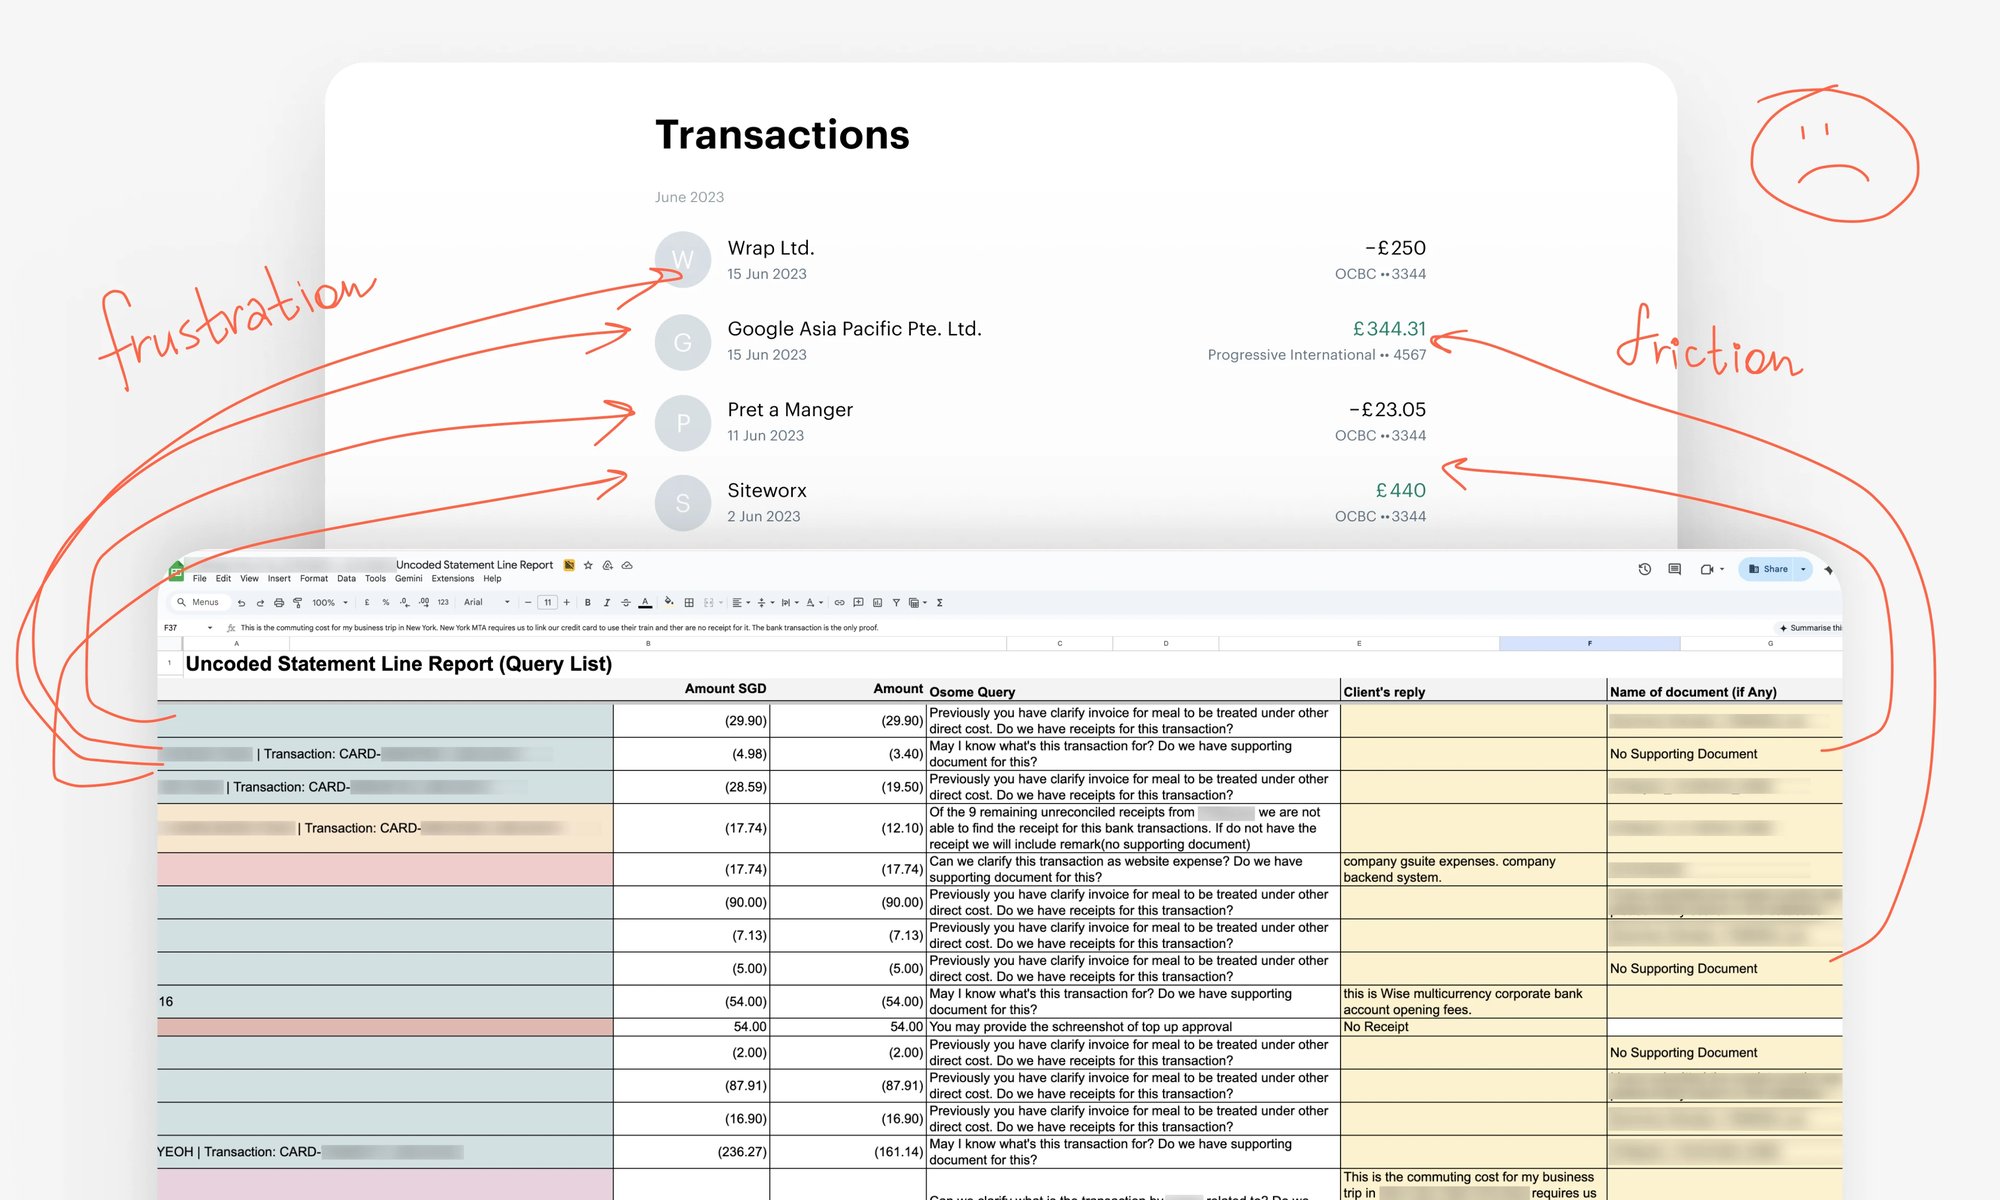The width and height of the screenshot is (2000, 1200).
Task: Star the Uncoded Statement Line Report document
Action: coord(588,565)
